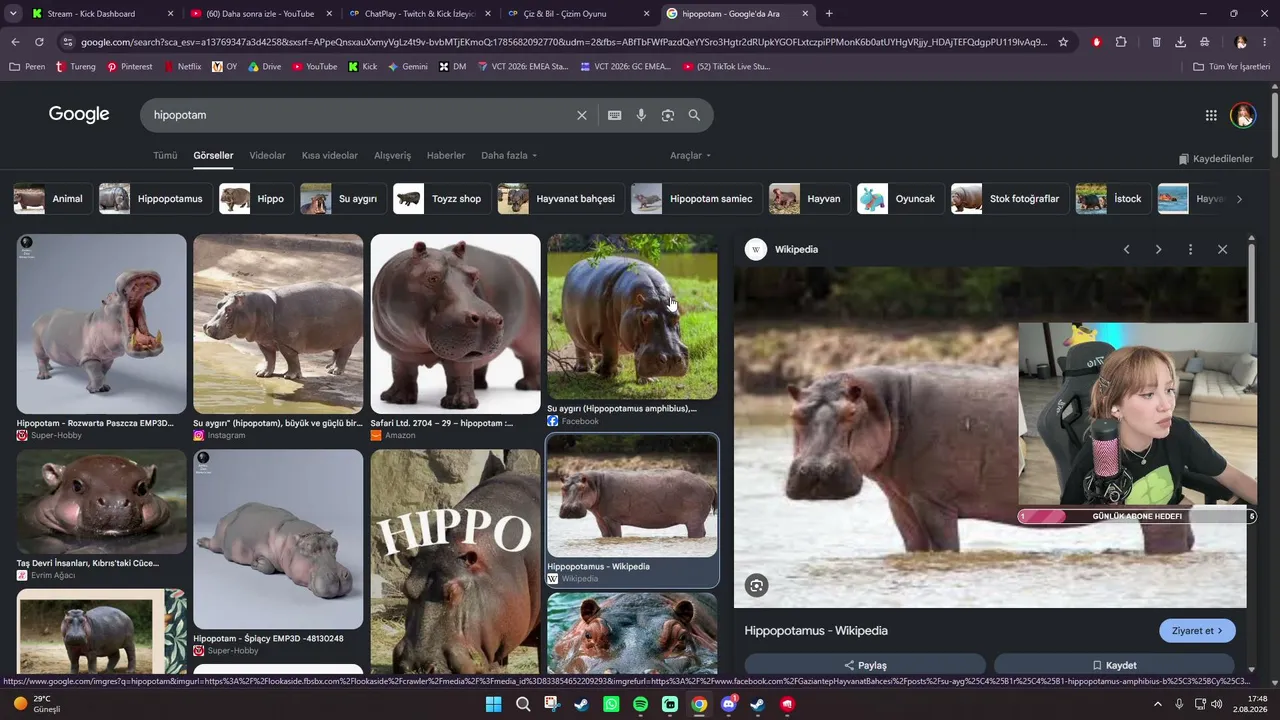Open the on-screen keyboard input tool
Viewport: 1280px width, 720px height.
coord(615,115)
